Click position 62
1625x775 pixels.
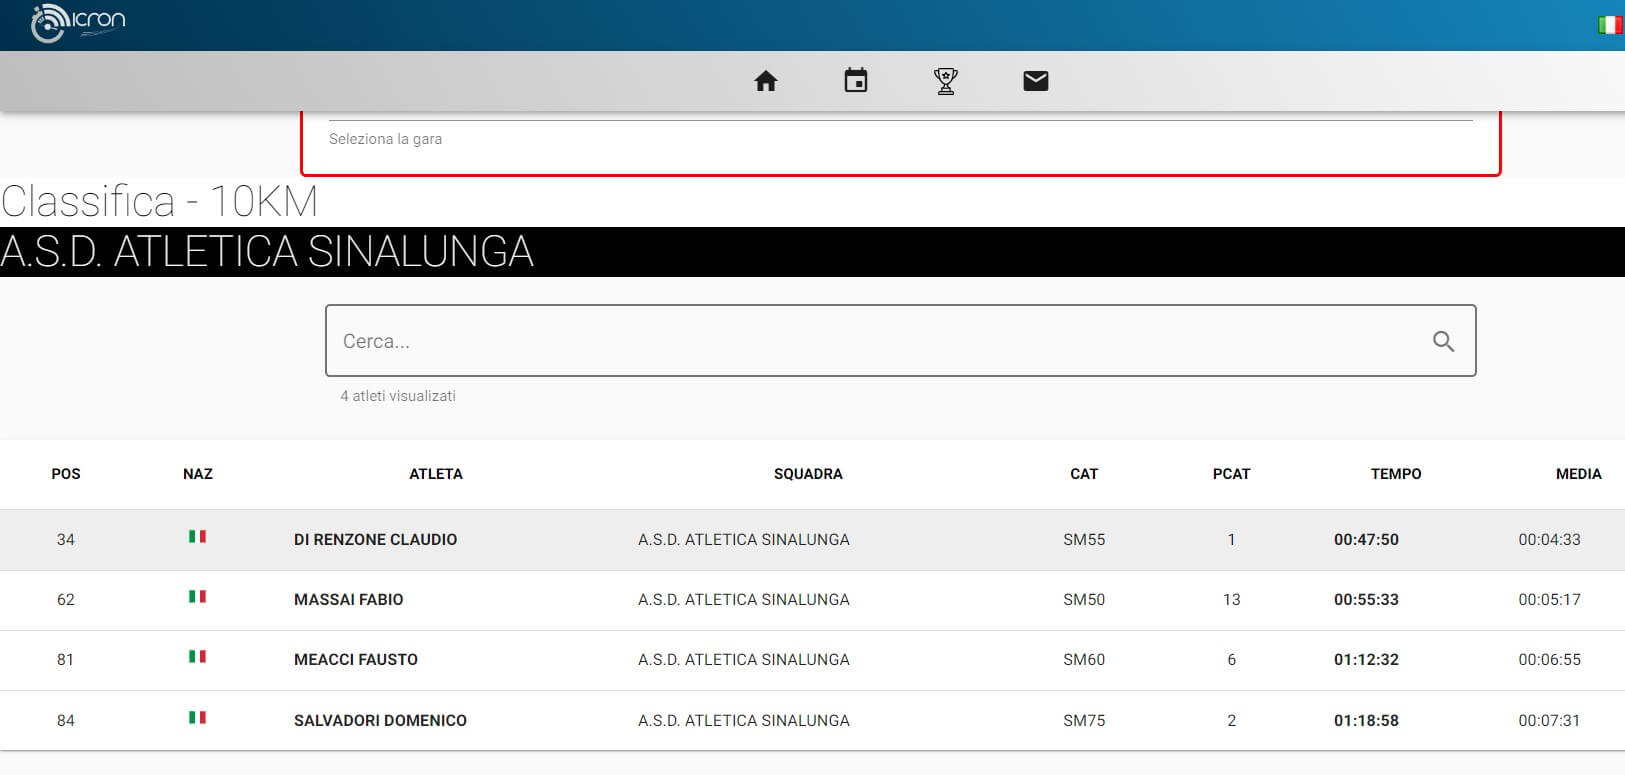[66, 600]
